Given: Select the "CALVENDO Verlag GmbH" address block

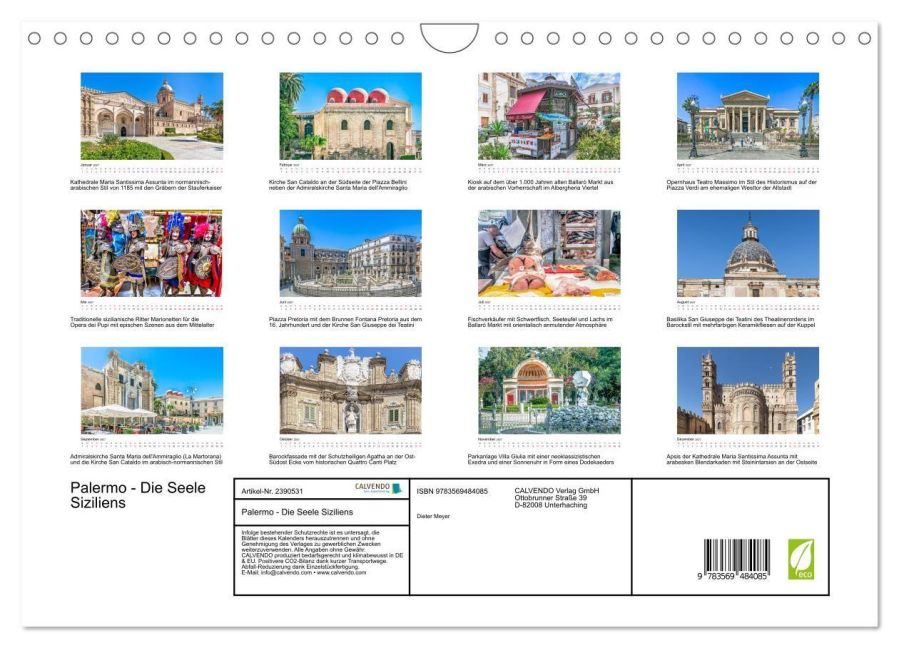Looking at the screenshot, I should tap(557, 498).
